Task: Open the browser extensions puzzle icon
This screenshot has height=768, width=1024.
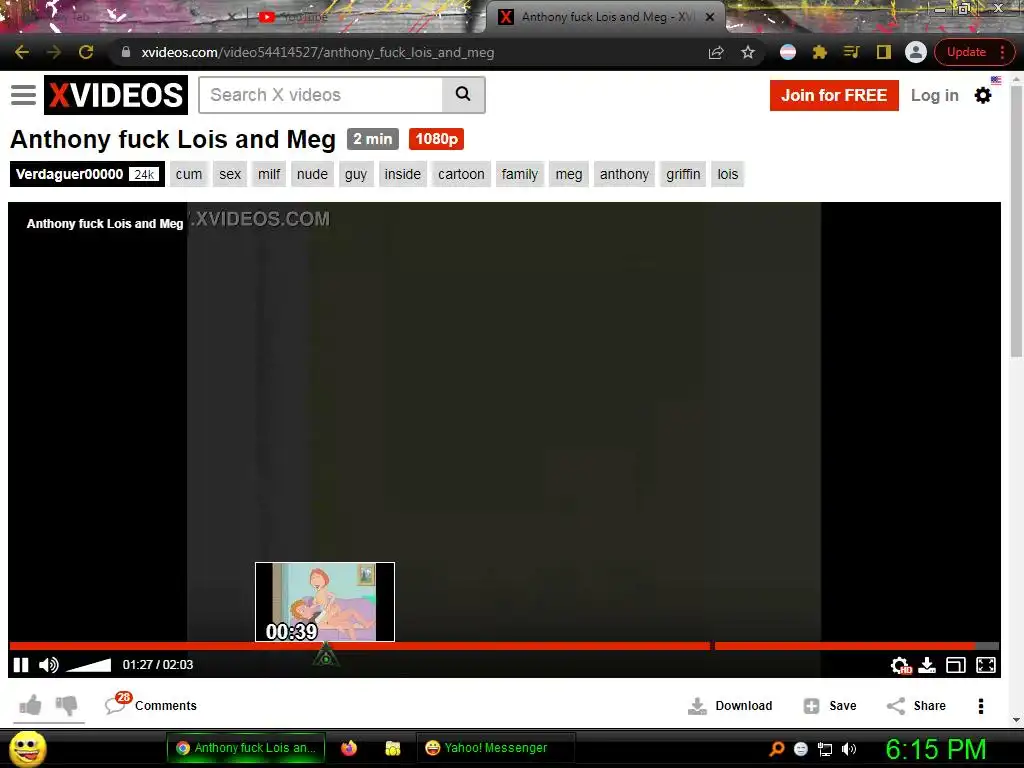Action: pos(820,52)
